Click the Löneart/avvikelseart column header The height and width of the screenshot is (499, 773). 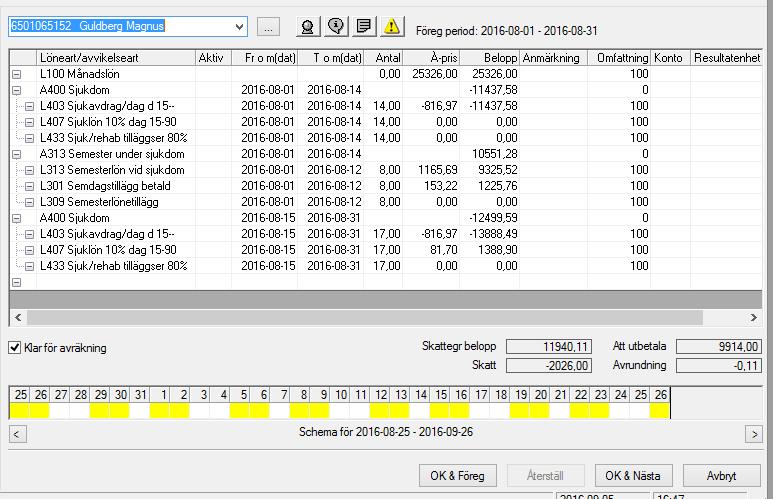(x=116, y=58)
